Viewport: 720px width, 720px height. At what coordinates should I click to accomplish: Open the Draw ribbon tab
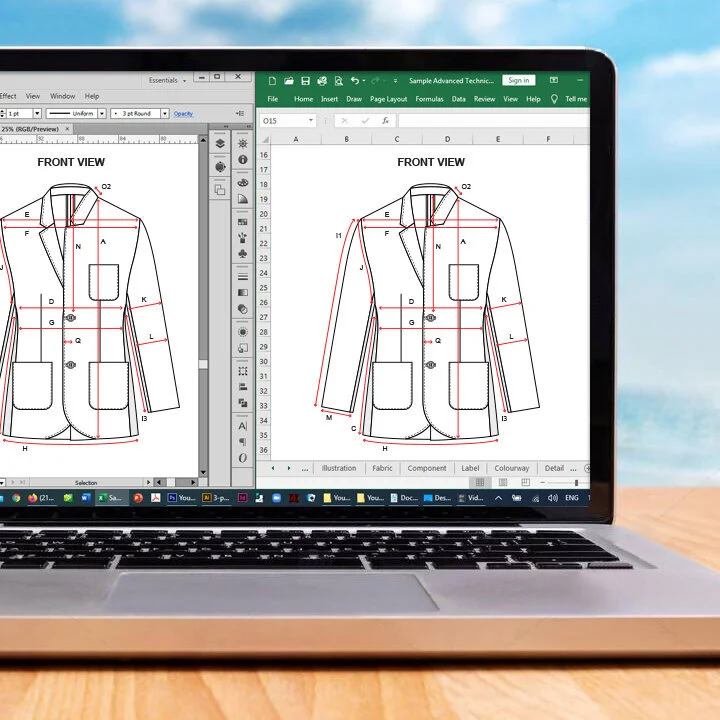pos(354,99)
